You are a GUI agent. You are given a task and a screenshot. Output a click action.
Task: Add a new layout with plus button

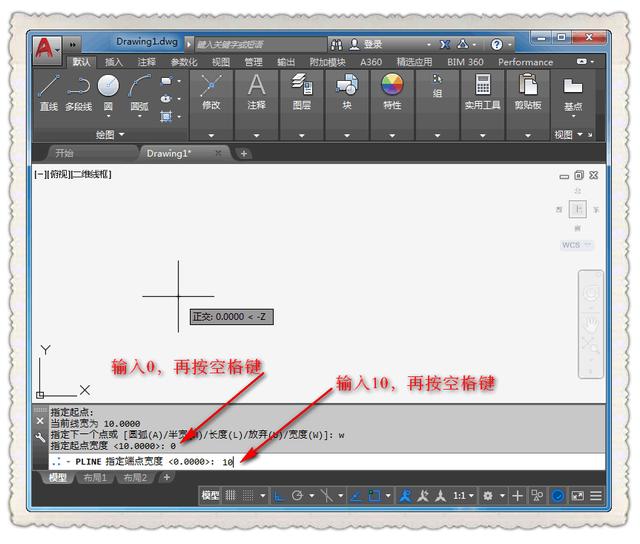166,477
